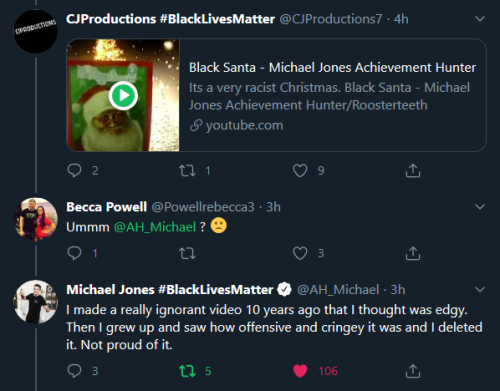Viewport: 500px width, 391px height.
Task: Reply to Becca Powell's tweet
Action: pyautogui.click(x=74, y=253)
